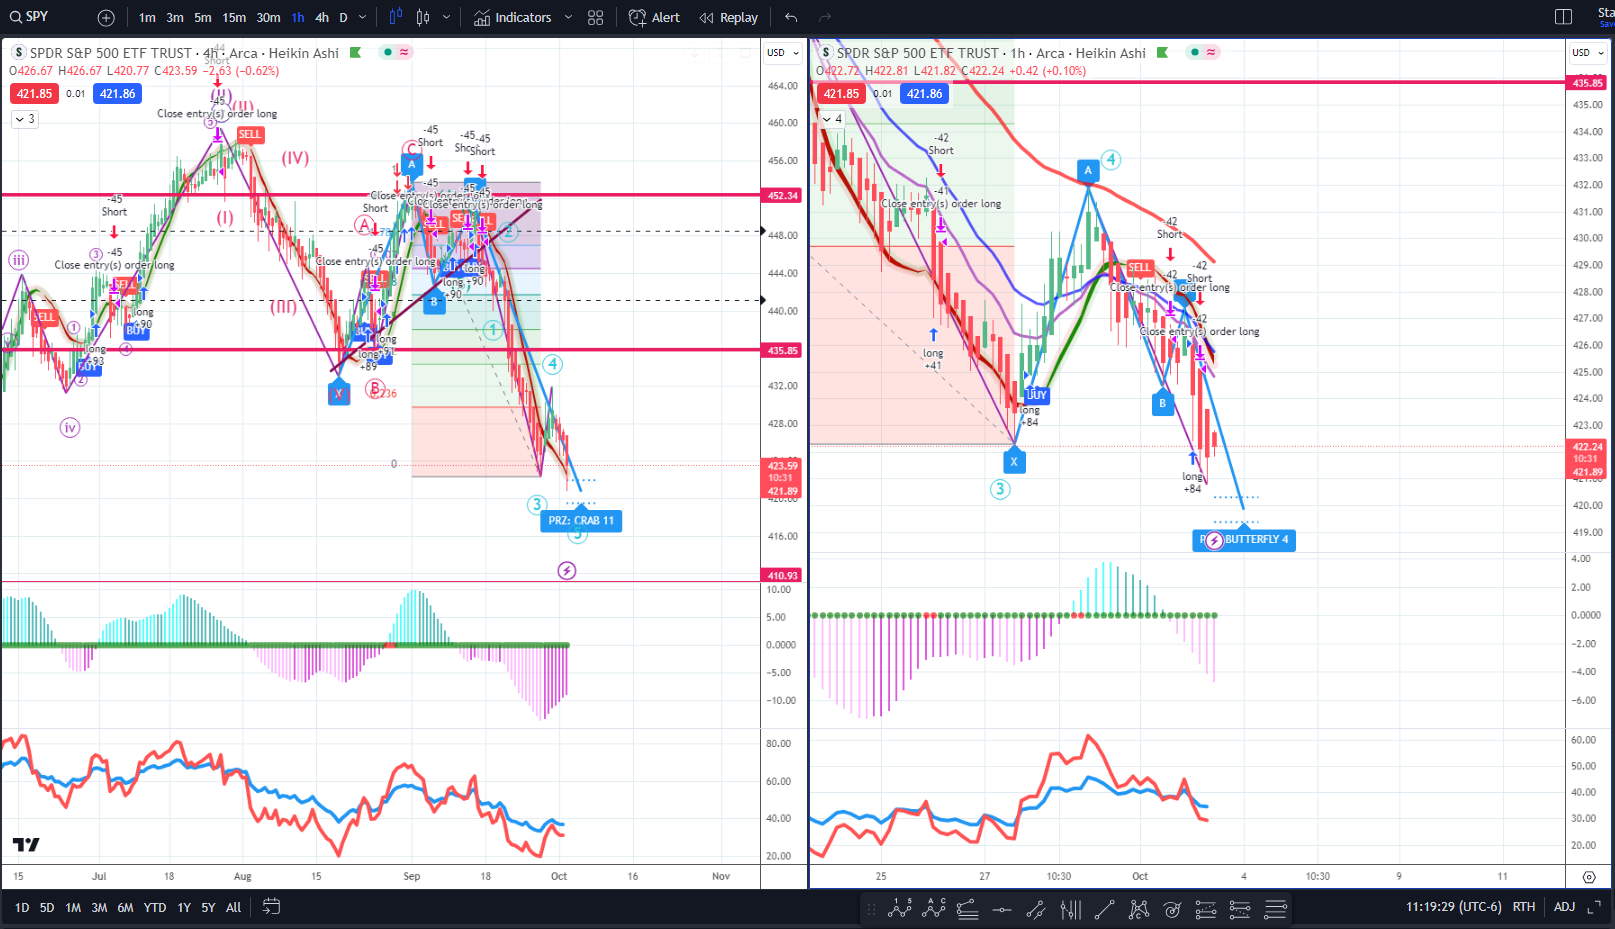Expand the 3 indicators legend on left chart
1615x929 pixels.
(x=25, y=119)
